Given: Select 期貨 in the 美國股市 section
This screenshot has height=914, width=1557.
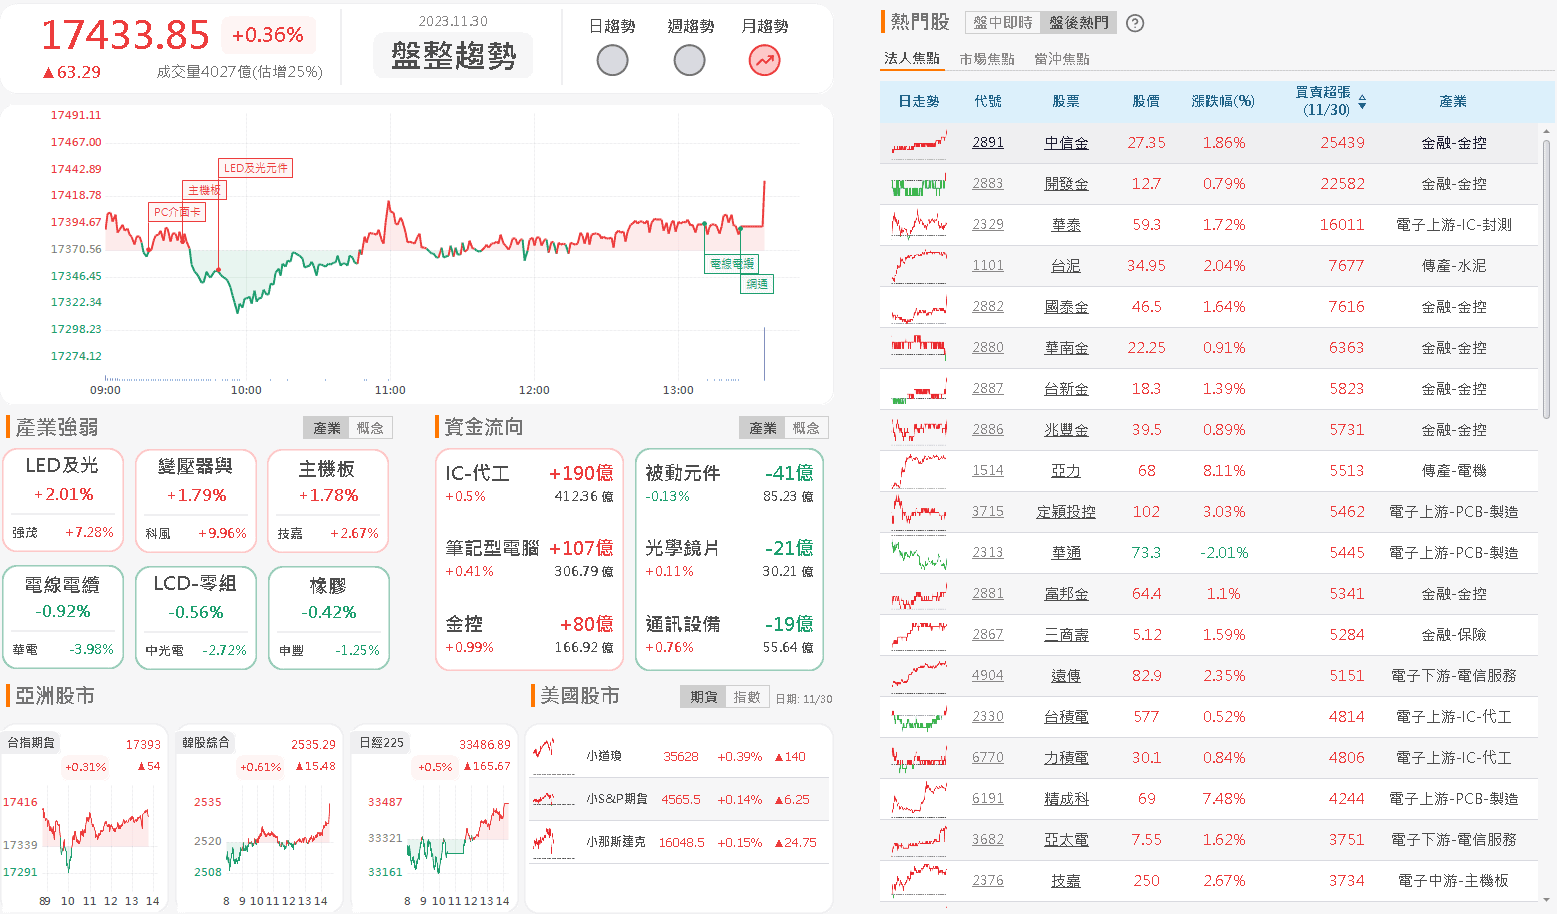Looking at the screenshot, I should (x=704, y=697).
